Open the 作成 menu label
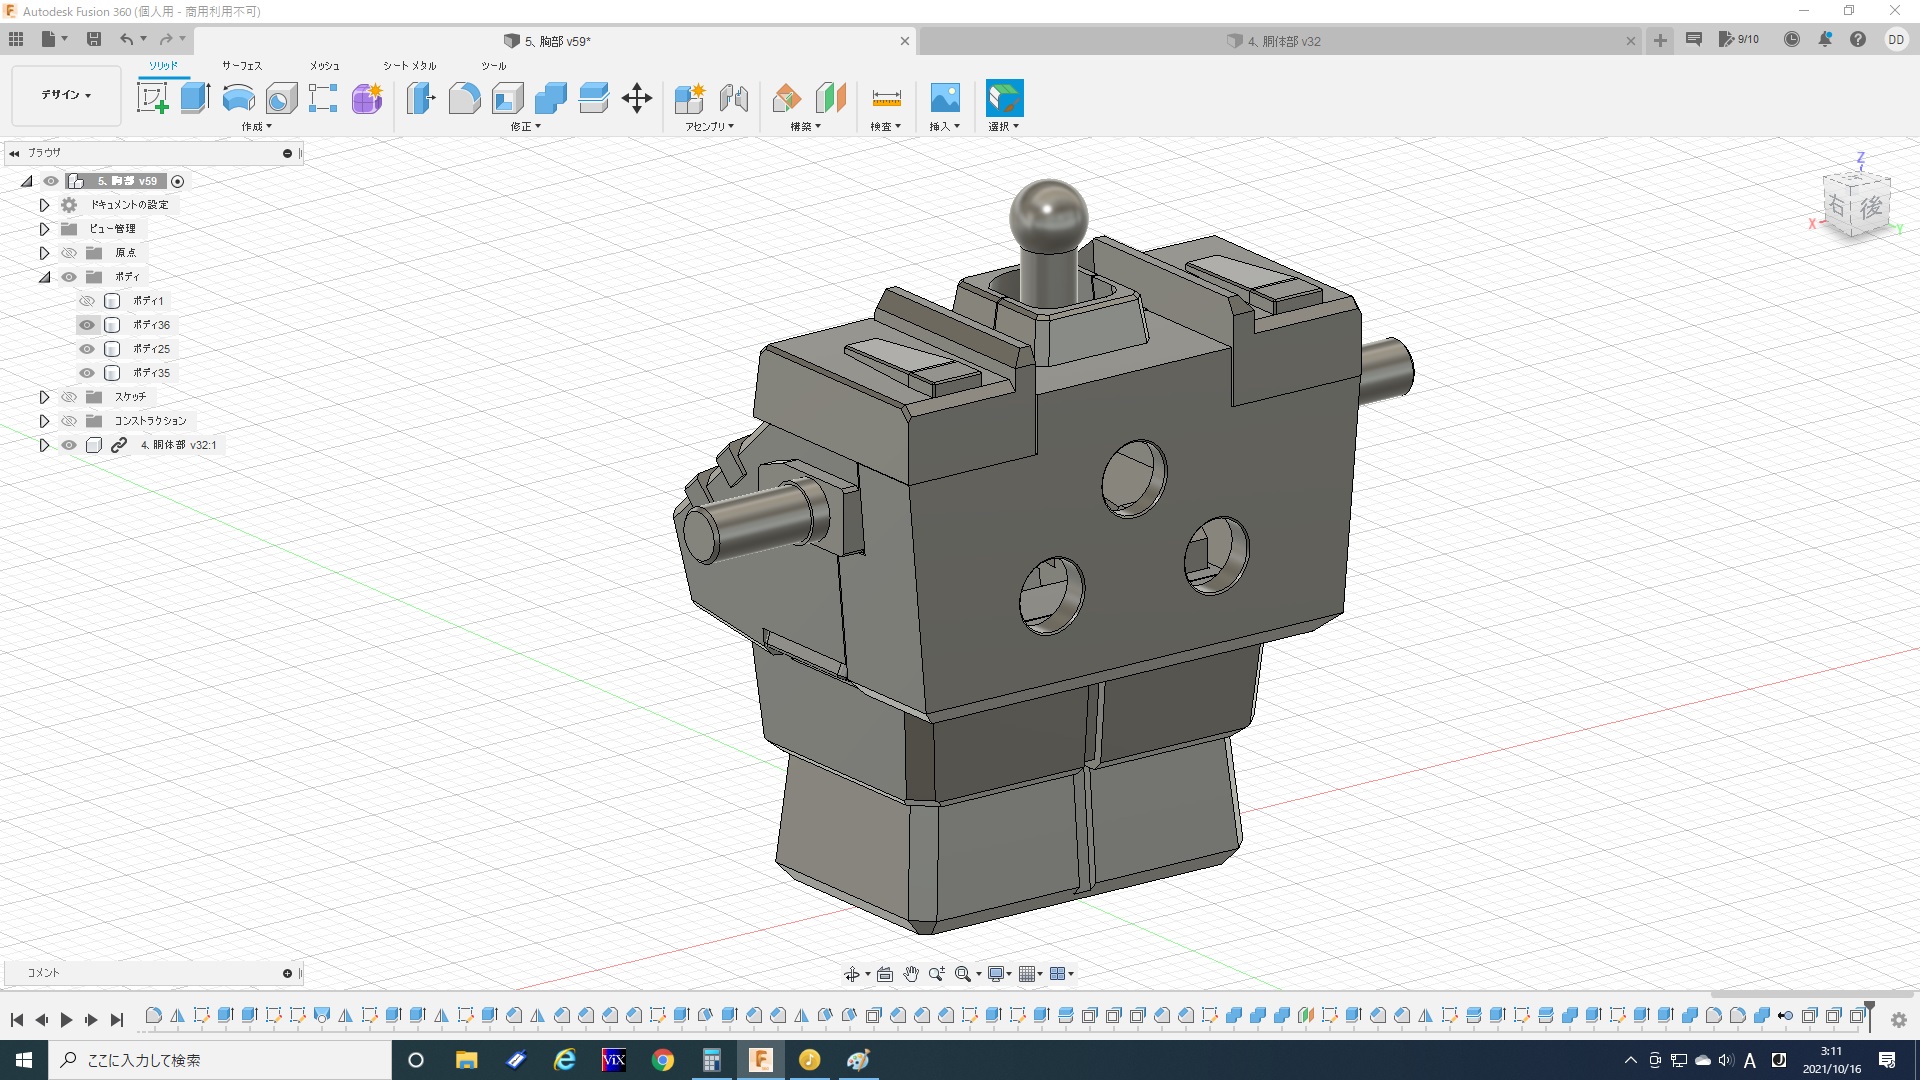This screenshot has height=1080, width=1920. tap(256, 127)
